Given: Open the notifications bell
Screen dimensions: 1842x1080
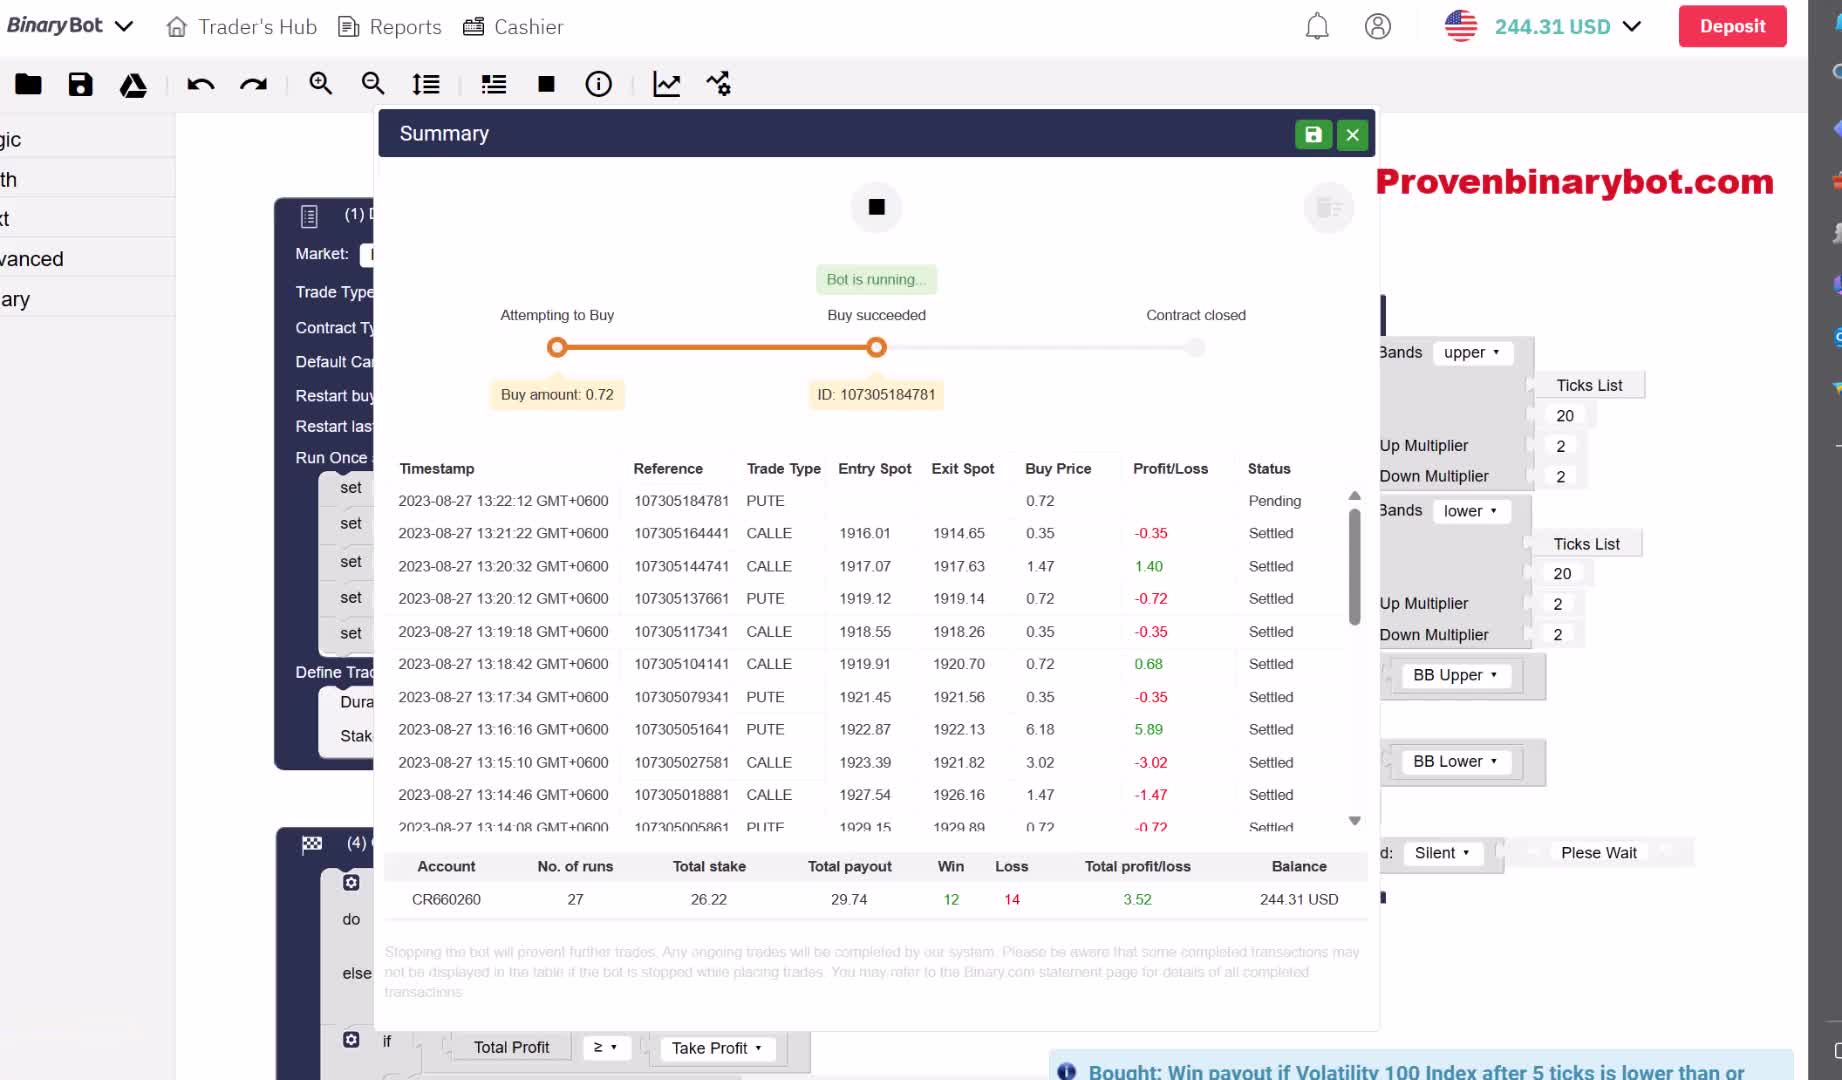Looking at the screenshot, I should [x=1317, y=26].
